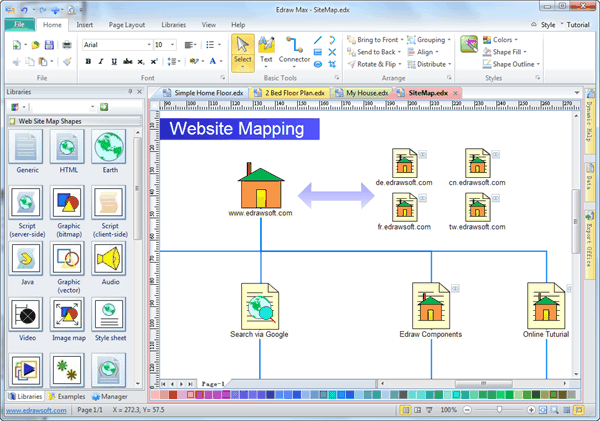Open the Align dropdown
Screen dimensions: 600x421
pyautogui.click(x=423, y=52)
